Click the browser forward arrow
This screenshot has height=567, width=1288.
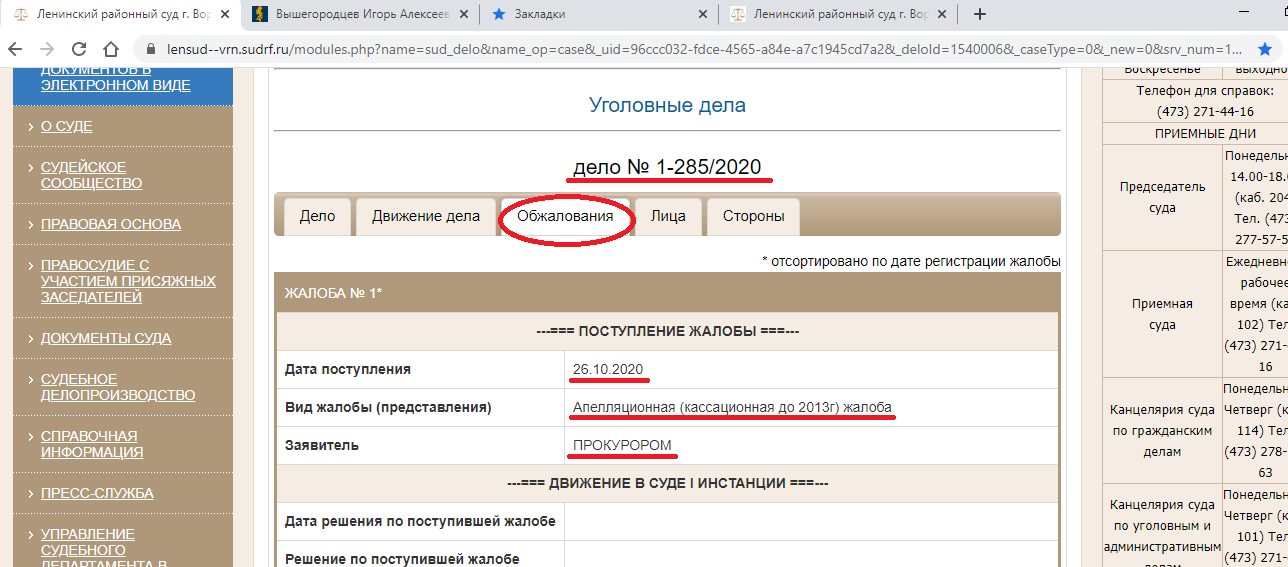(46, 48)
